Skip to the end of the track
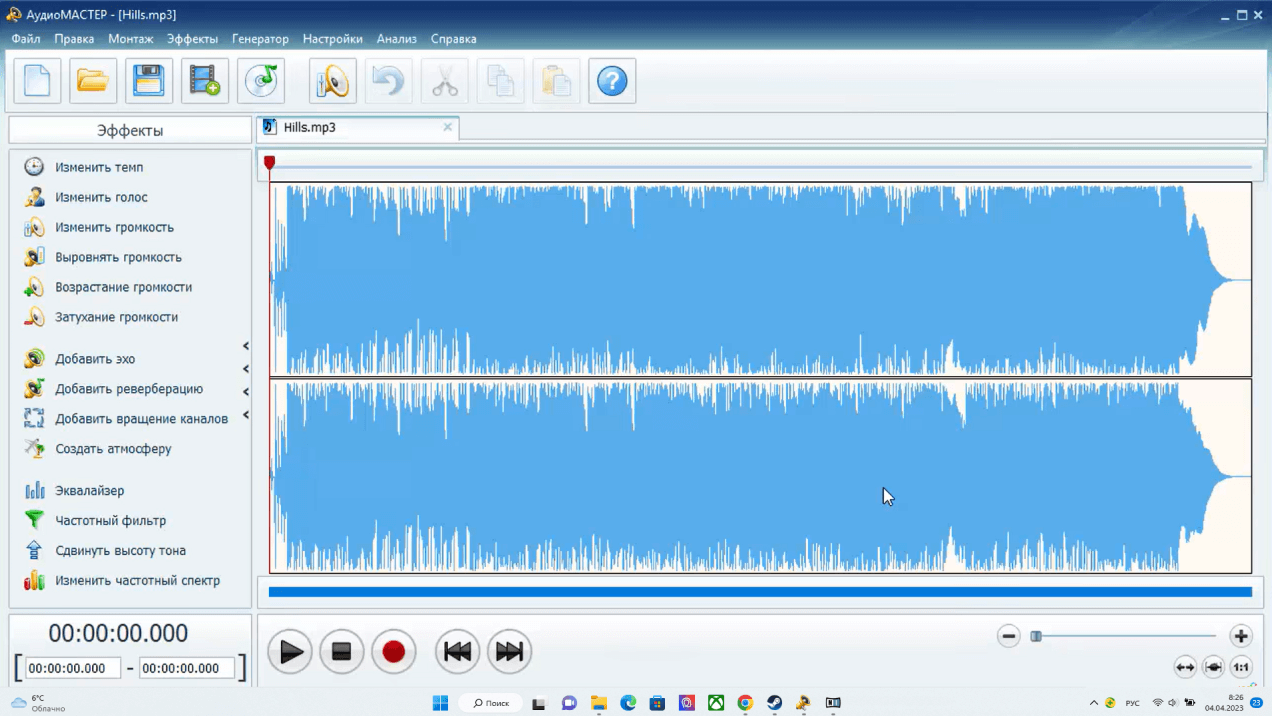This screenshot has width=1272, height=716. coord(510,652)
